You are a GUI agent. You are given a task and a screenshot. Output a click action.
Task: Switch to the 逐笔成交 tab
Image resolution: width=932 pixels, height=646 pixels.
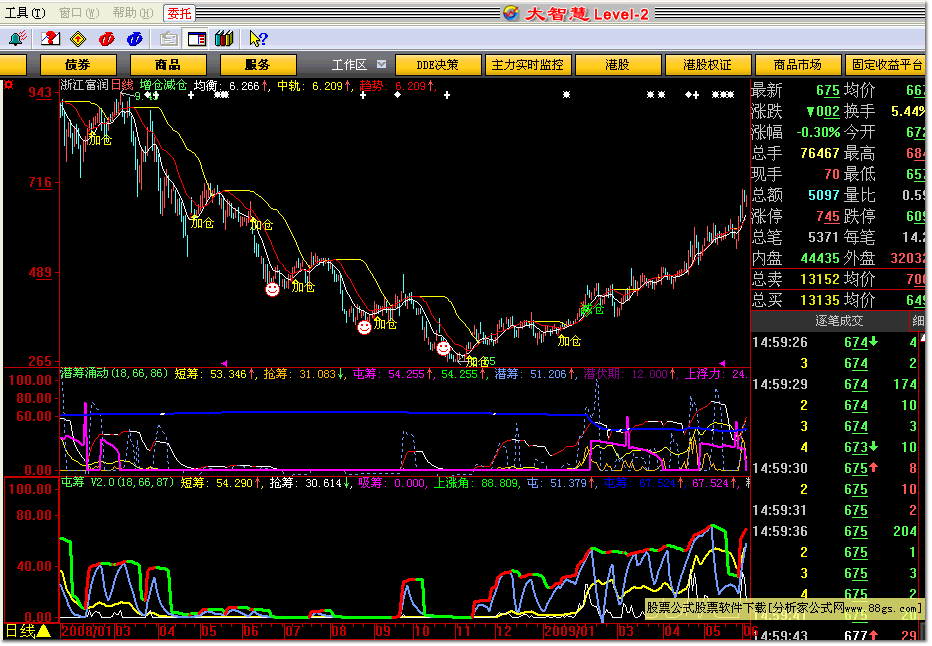pos(838,321)
